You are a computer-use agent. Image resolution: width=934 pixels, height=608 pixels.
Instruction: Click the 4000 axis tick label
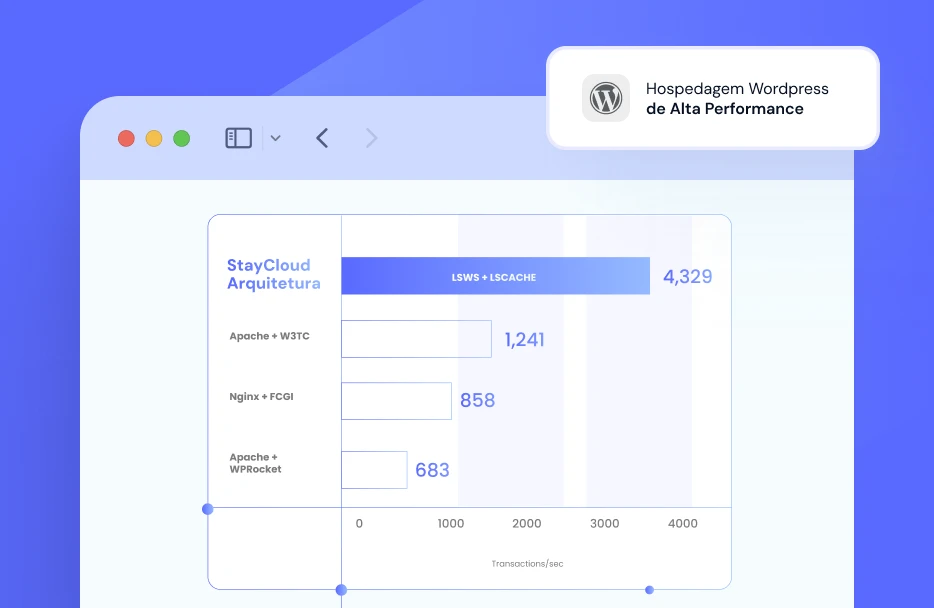coord(683,524)
